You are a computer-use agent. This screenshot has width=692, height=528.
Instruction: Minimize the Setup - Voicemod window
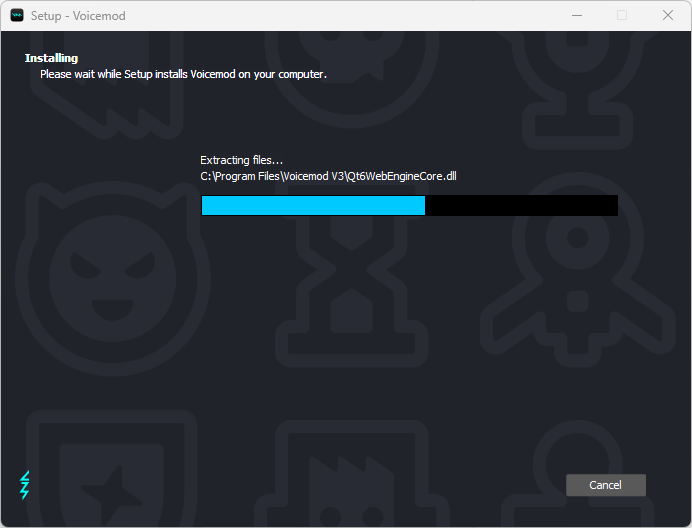click(x=577, y=15)
